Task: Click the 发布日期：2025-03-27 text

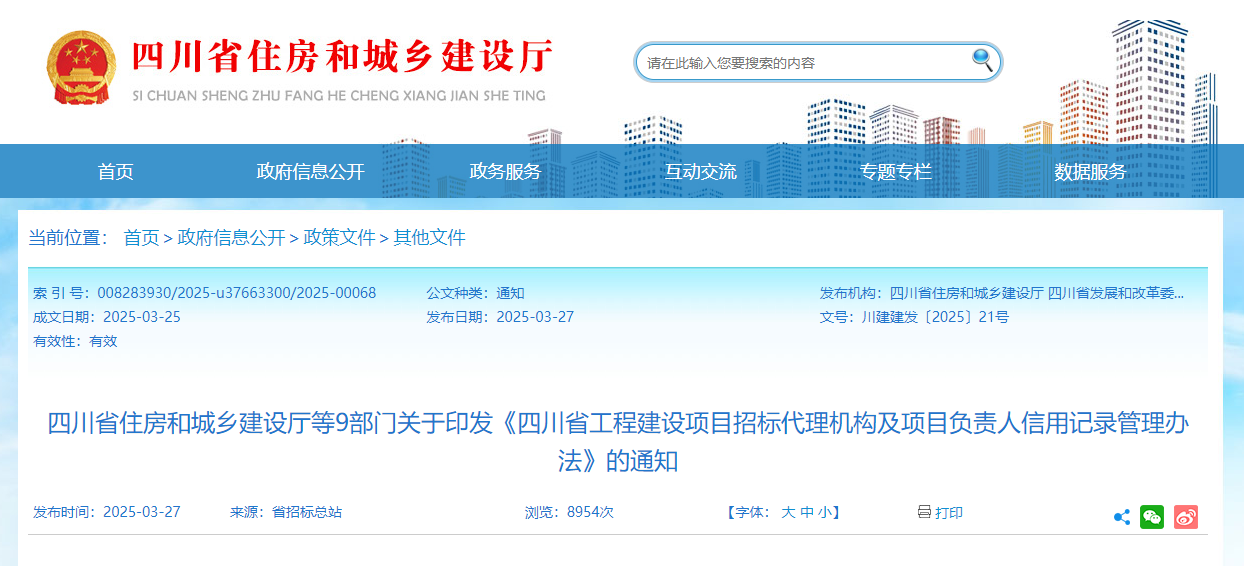Action: click(500, 317)
